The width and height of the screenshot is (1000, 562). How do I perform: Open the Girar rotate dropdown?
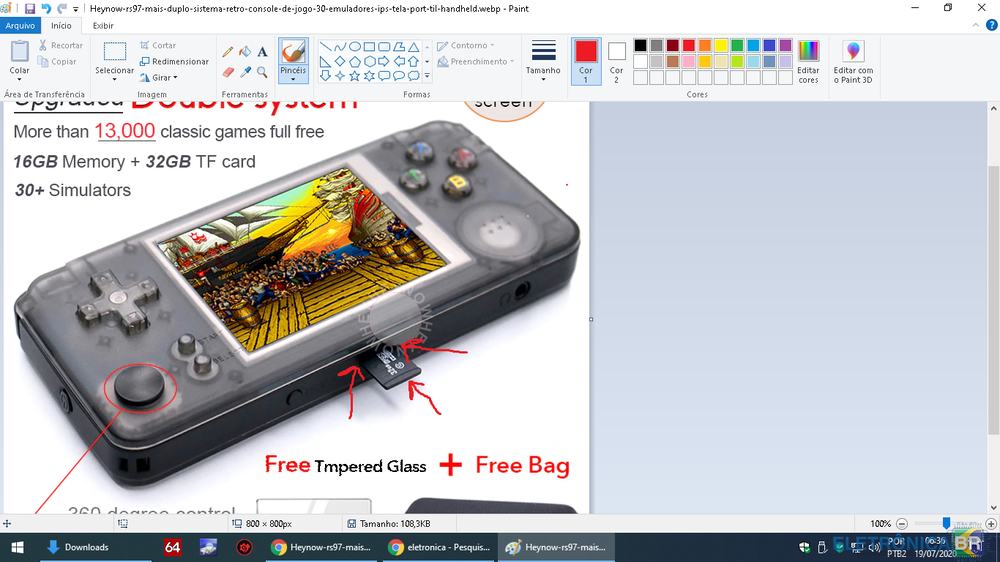point(165,77)
